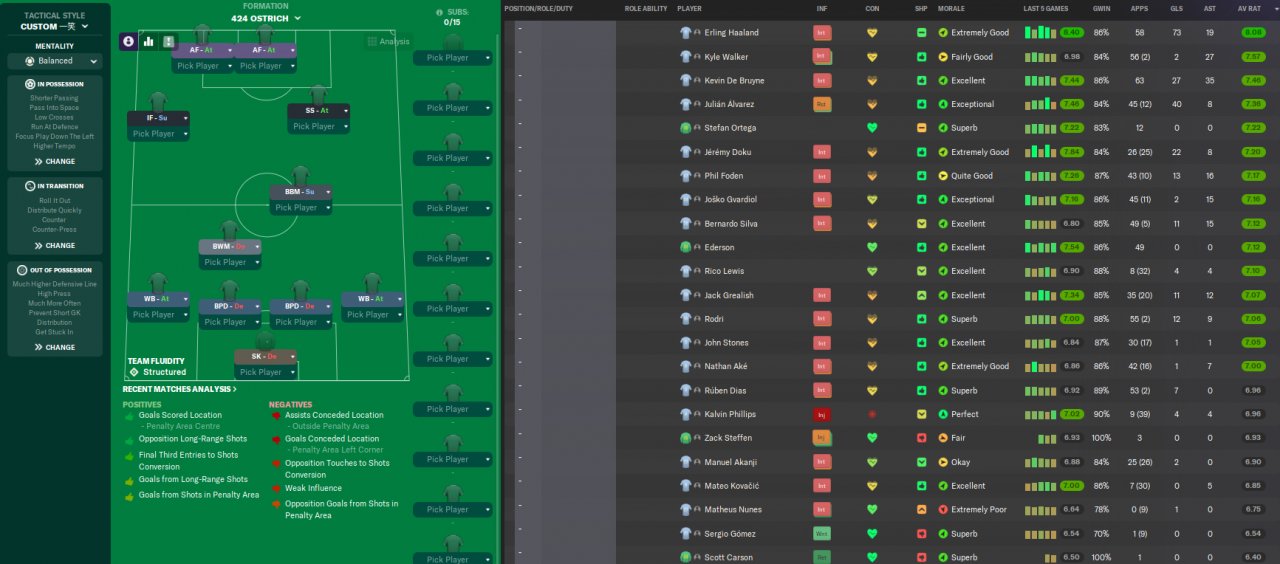Click the Team Fluidity diamond icon
Image resolution: width=1280 pixels, height=564 pixels.
[x=134, y=372]
